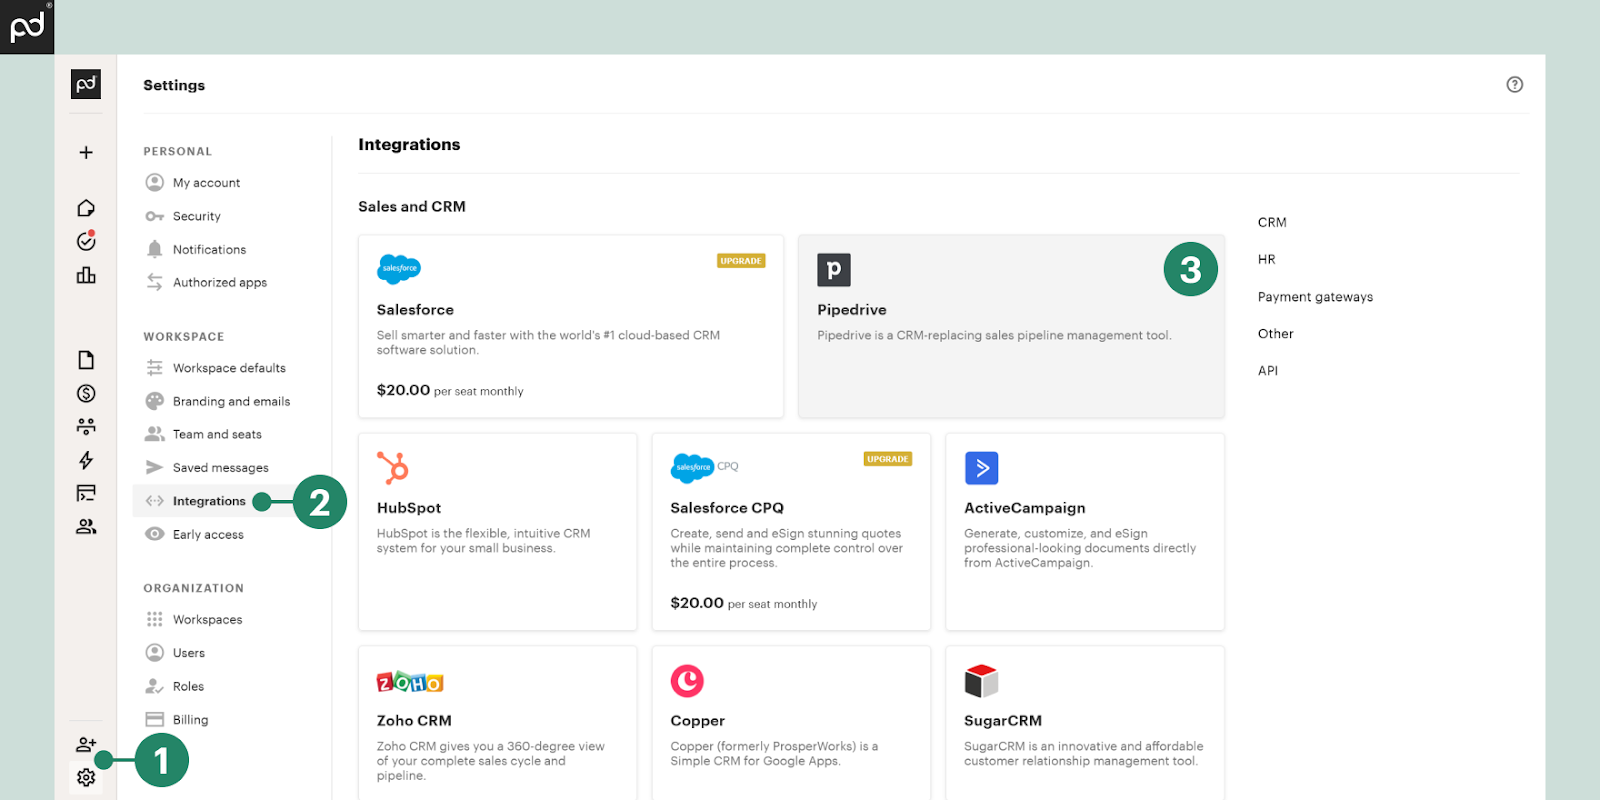This screenshot has width=1600, height=800.
Task: Open the ActiveCampaign card title
Action: coord(1025,508)
